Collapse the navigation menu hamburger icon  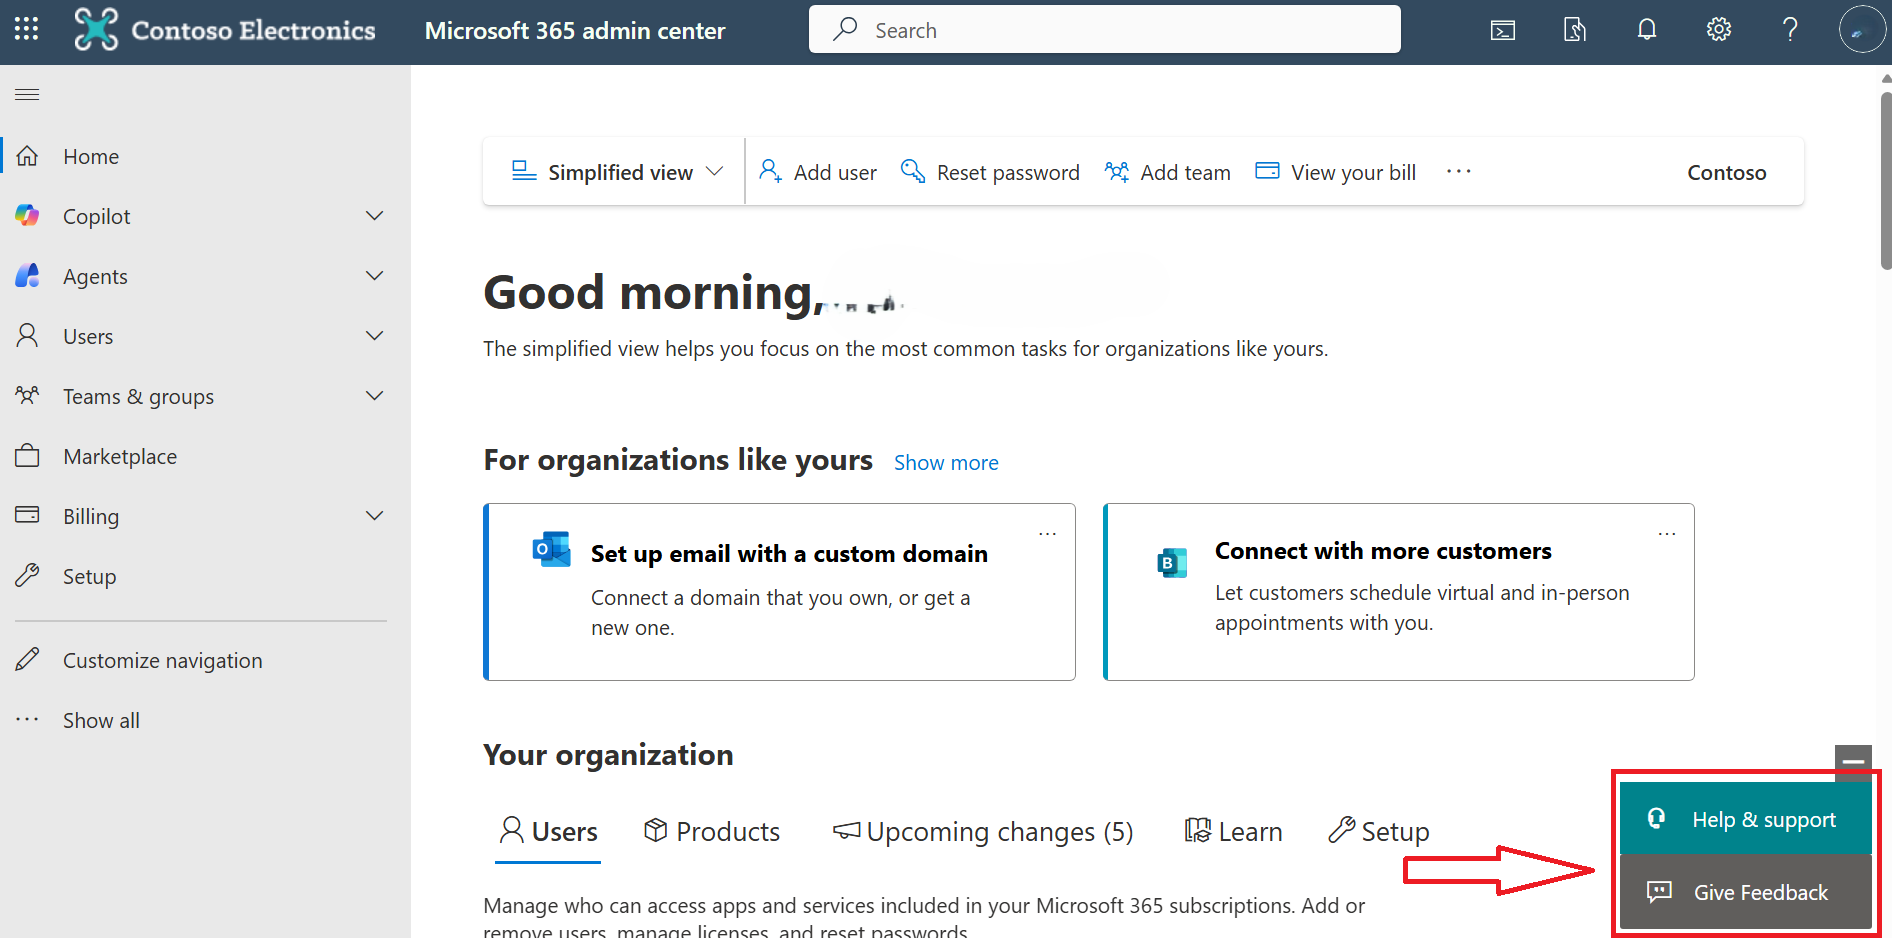27,94
